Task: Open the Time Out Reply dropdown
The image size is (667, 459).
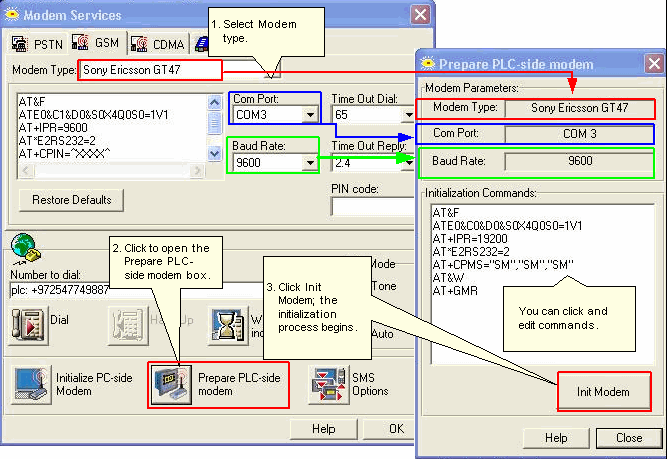Action: coord(409,163)
